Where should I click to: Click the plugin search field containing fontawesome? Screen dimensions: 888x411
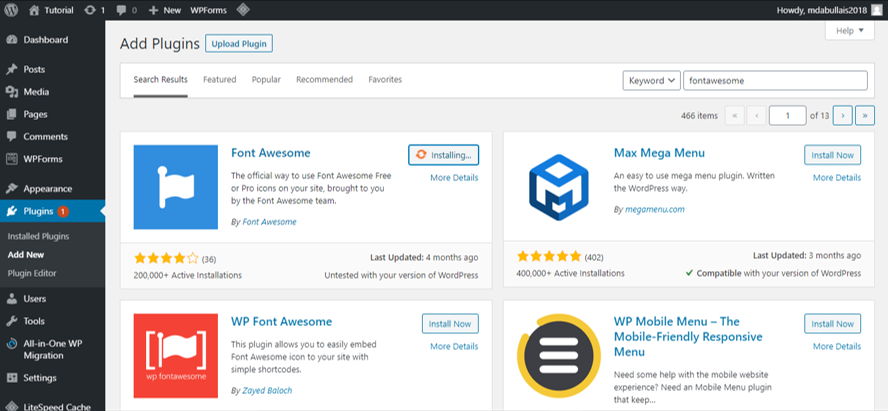775,80
